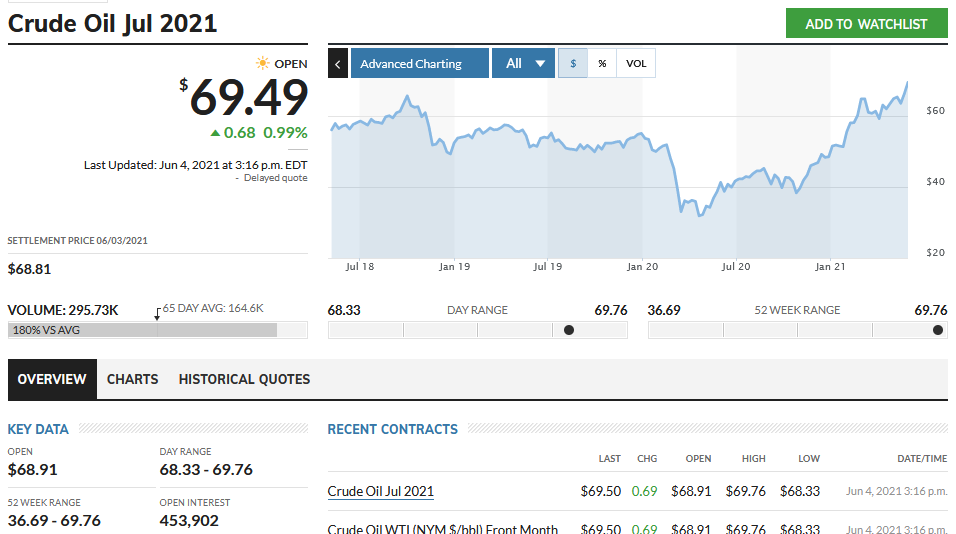
Task: Click the HIGH column header
Action: pos(754,458)
